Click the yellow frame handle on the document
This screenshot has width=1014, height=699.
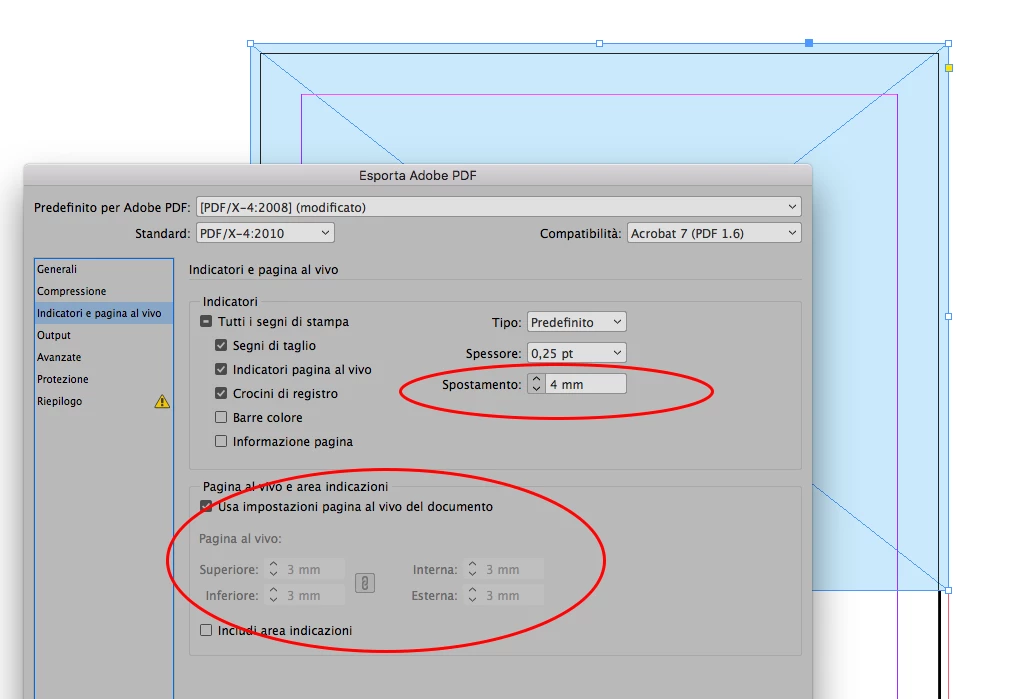(949, 68)
